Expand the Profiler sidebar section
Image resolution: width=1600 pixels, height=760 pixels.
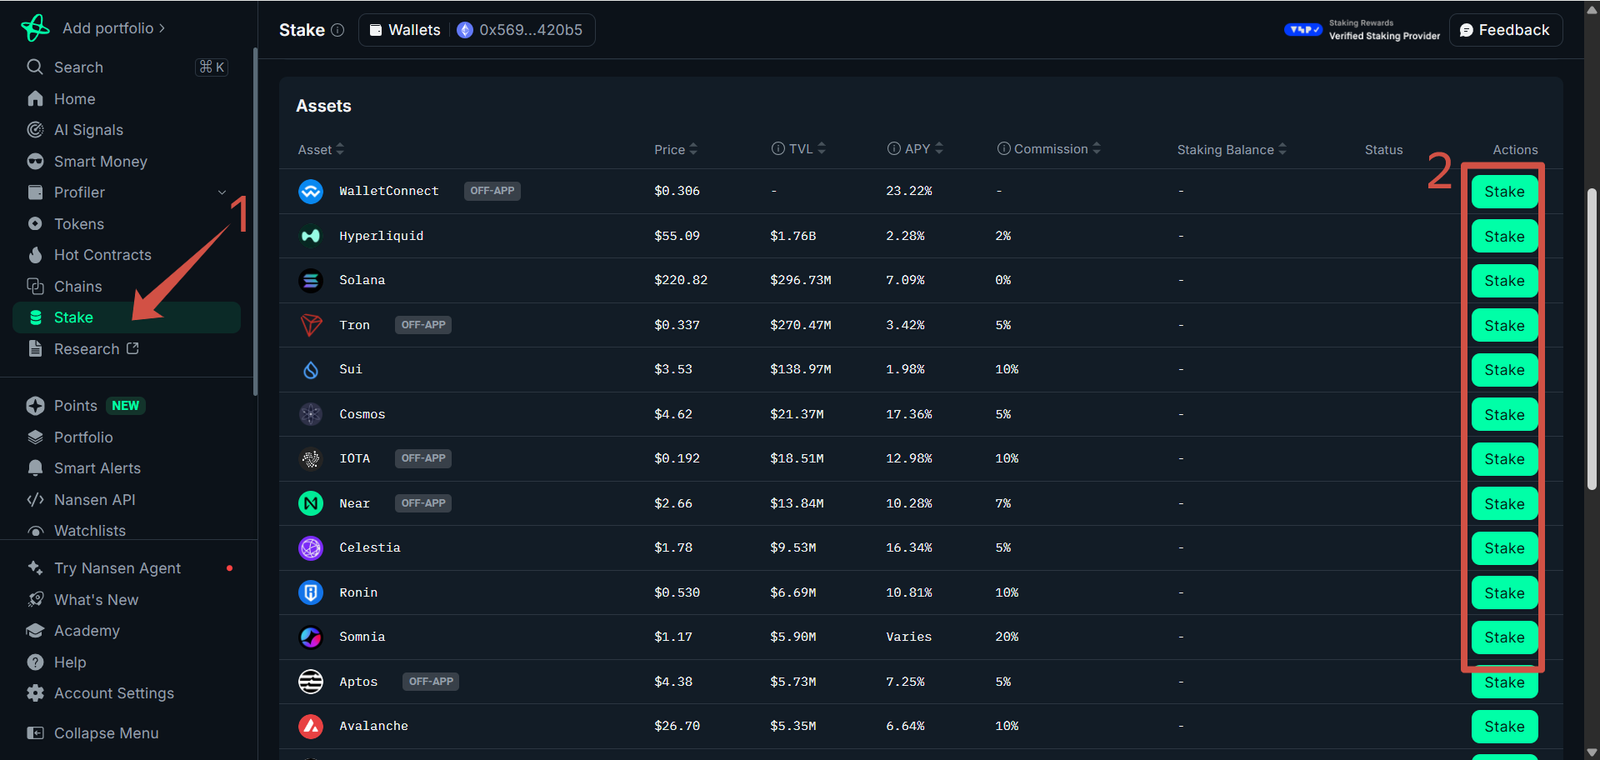coord(222,192)
